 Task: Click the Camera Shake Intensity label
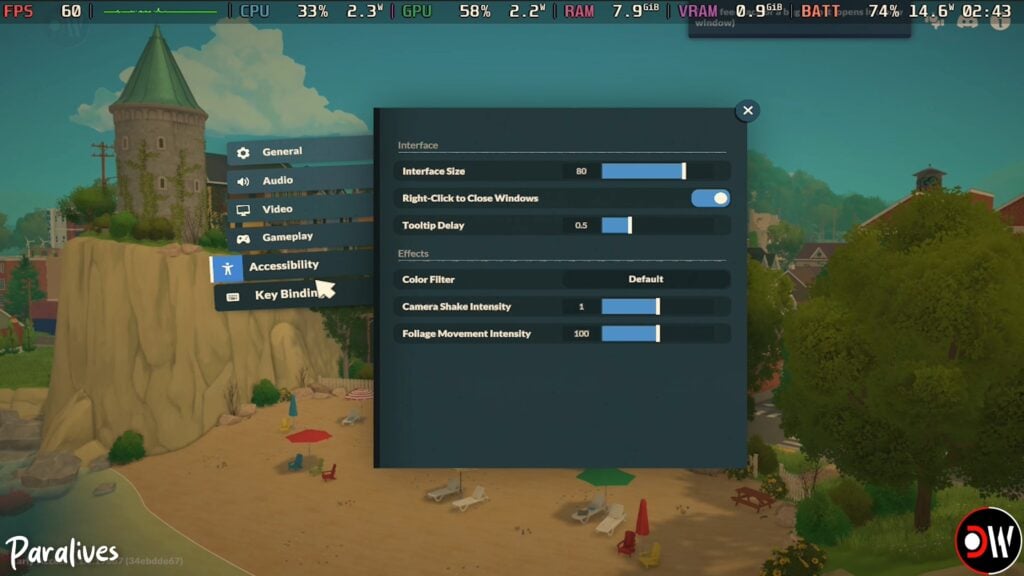tap(456, 306)
